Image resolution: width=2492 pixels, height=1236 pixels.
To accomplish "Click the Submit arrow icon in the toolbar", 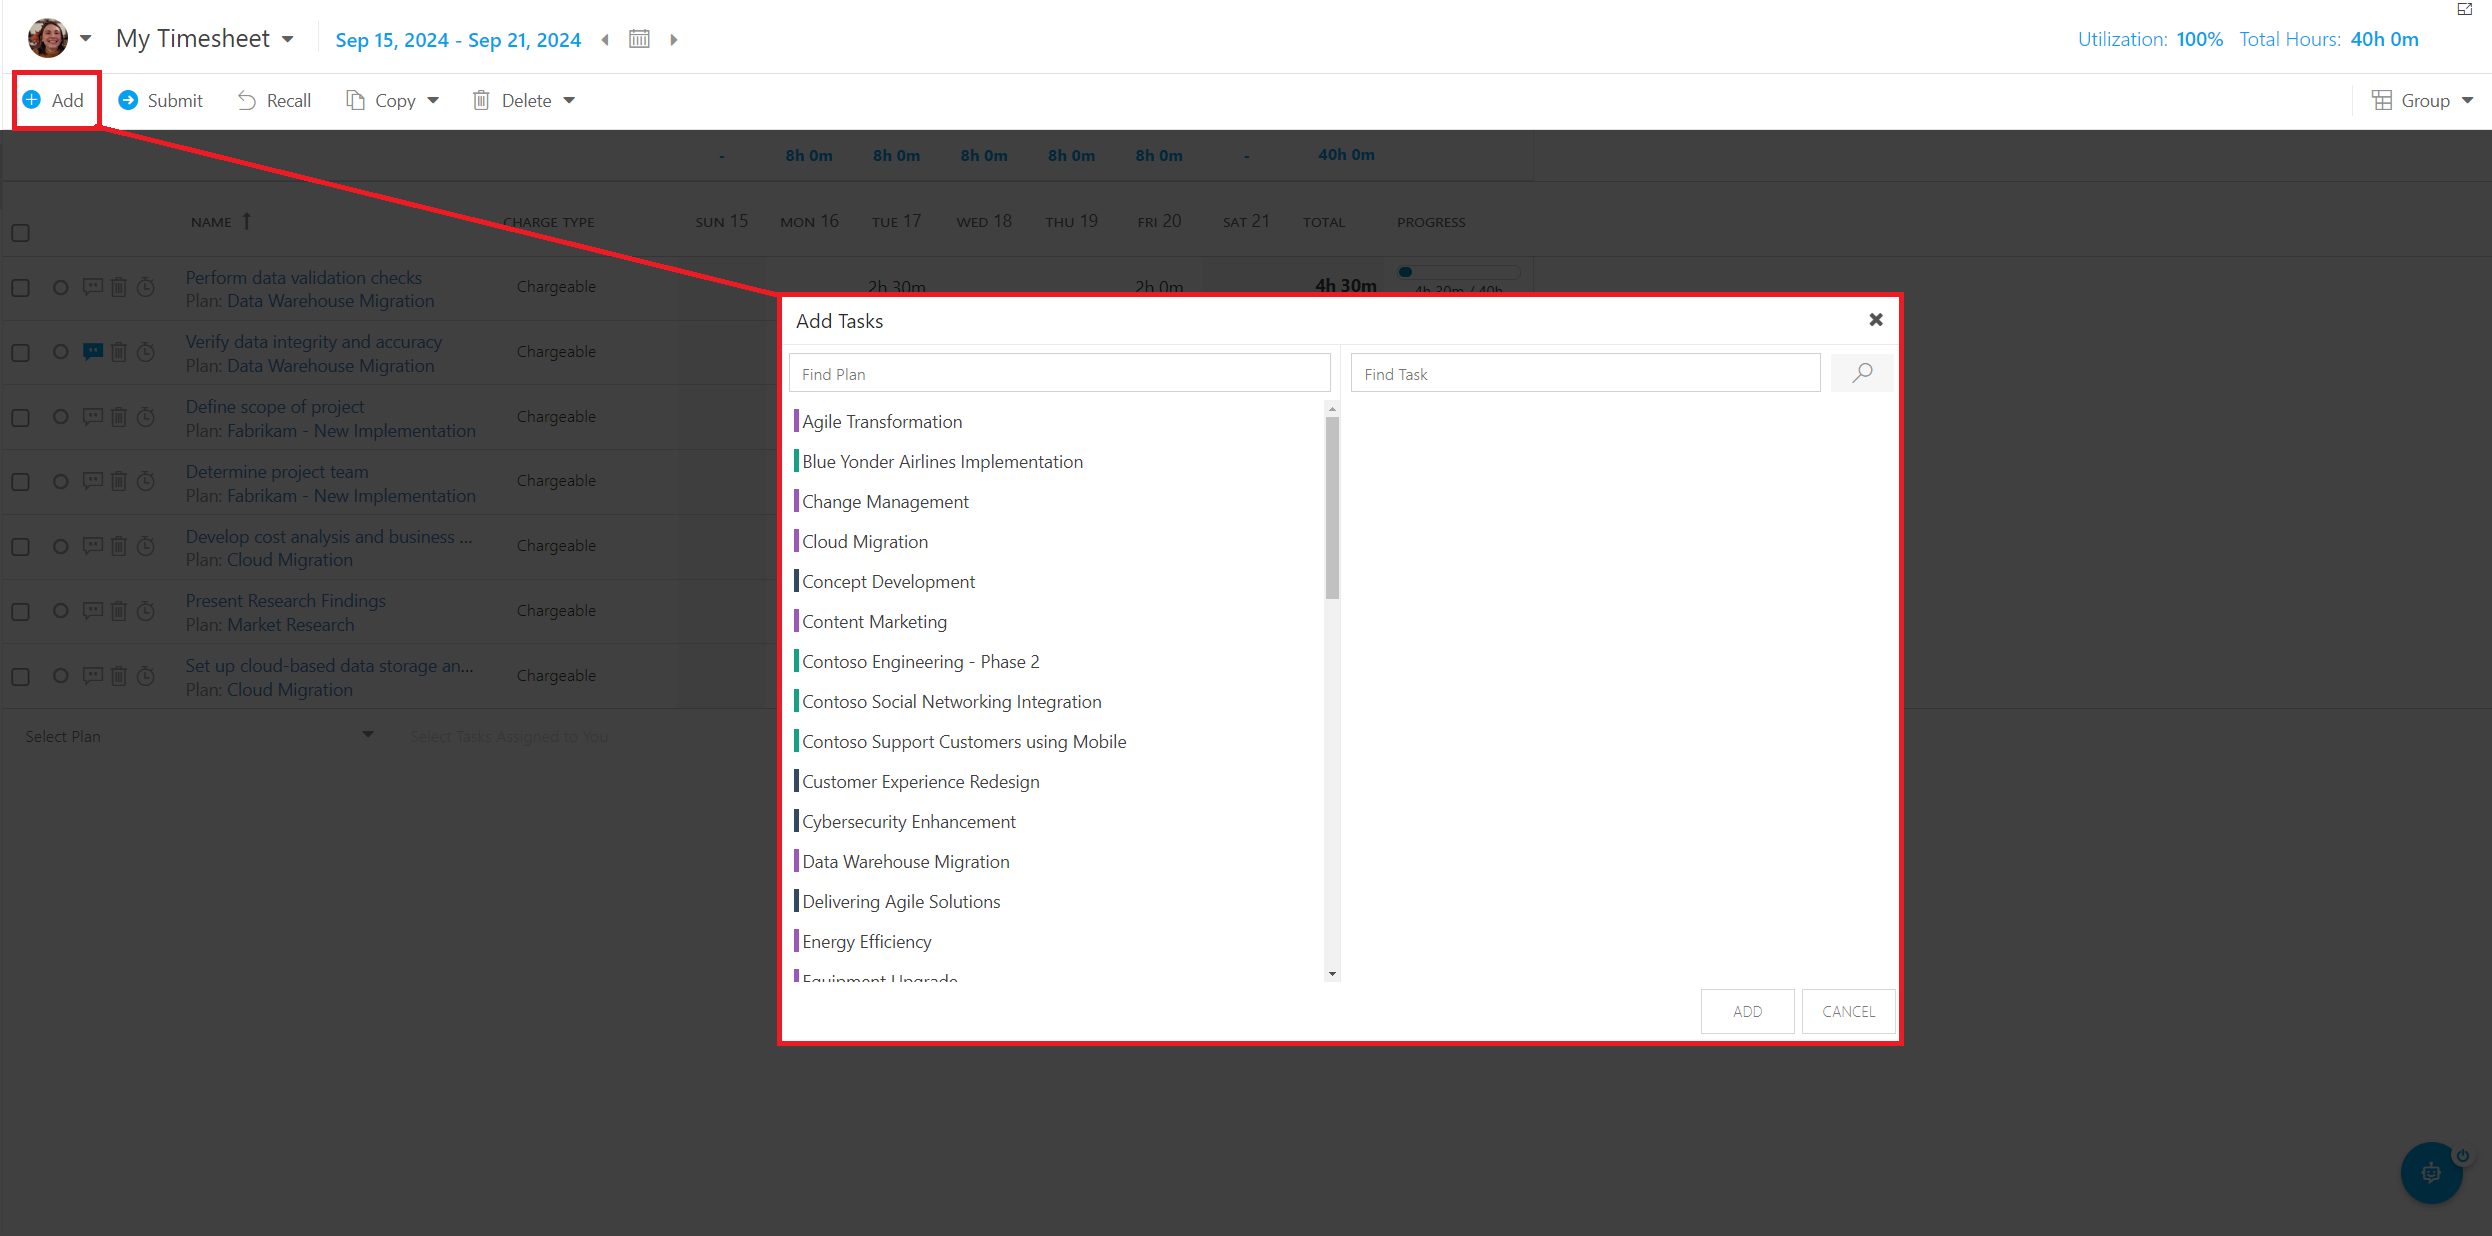I will [x=129, y=100].
